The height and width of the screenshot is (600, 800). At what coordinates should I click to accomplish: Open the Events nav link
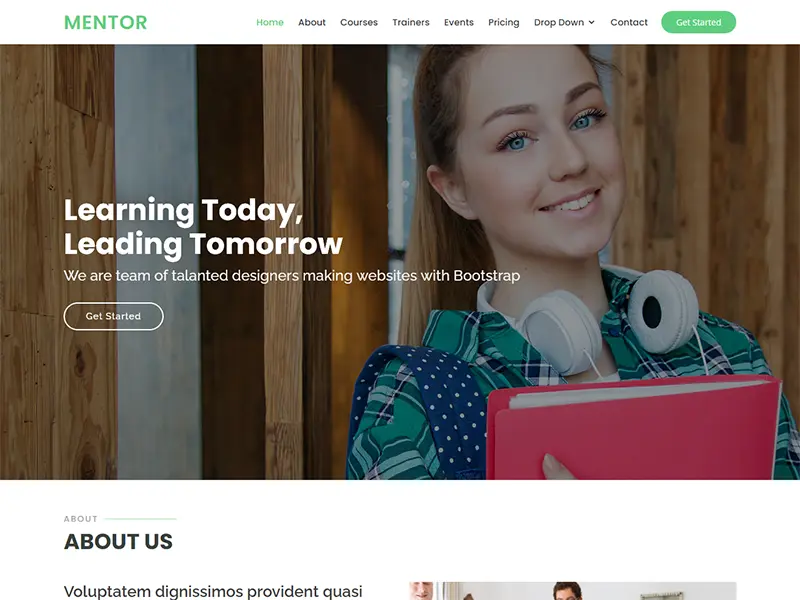(x=459, y=22)
